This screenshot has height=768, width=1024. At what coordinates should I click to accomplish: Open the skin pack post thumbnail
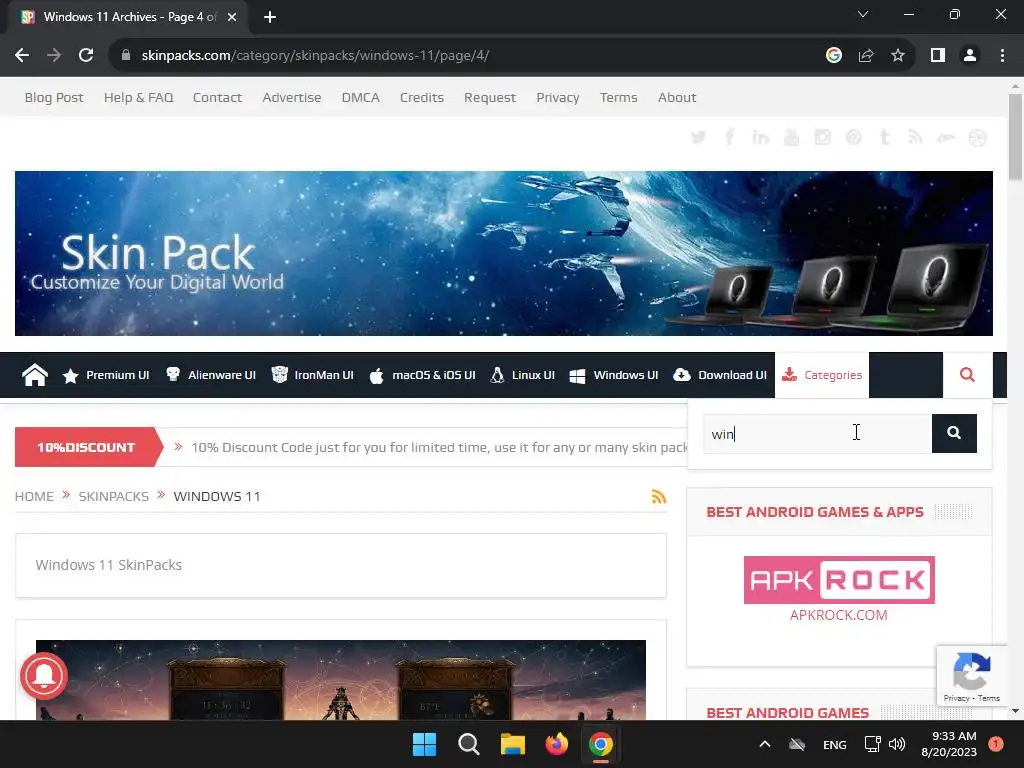click(x=341, y=680)
